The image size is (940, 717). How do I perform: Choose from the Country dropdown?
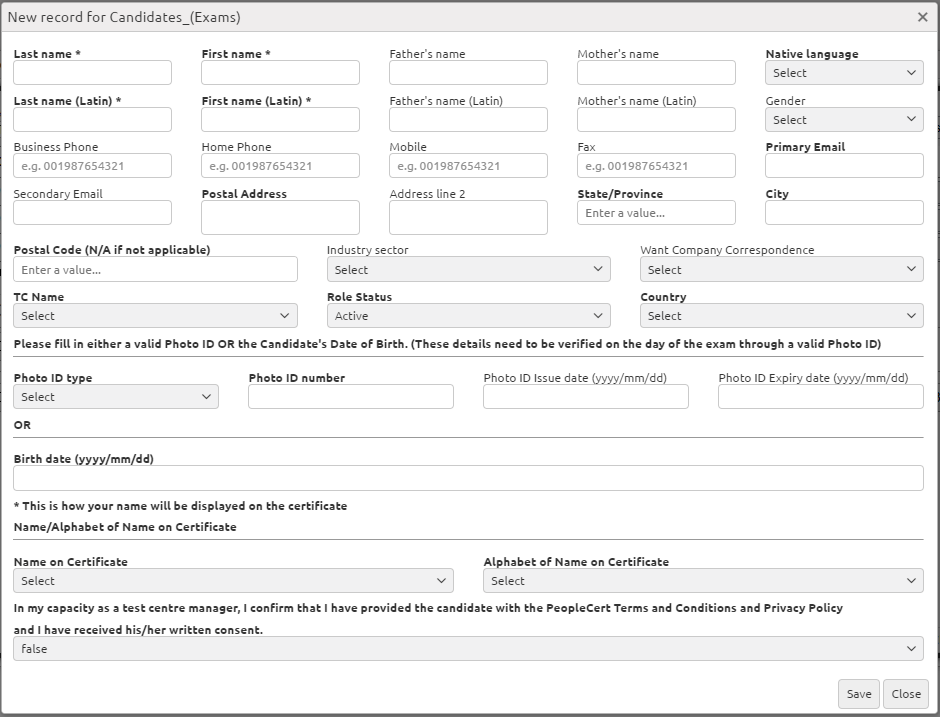[782, 315]
